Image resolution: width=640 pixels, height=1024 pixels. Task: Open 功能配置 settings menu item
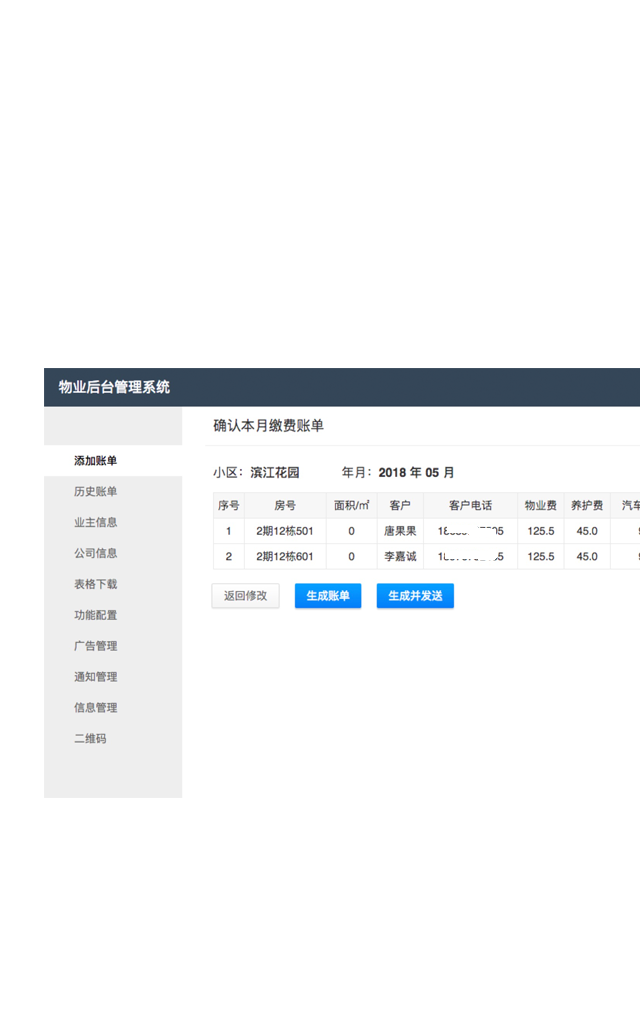pos(96,616)
